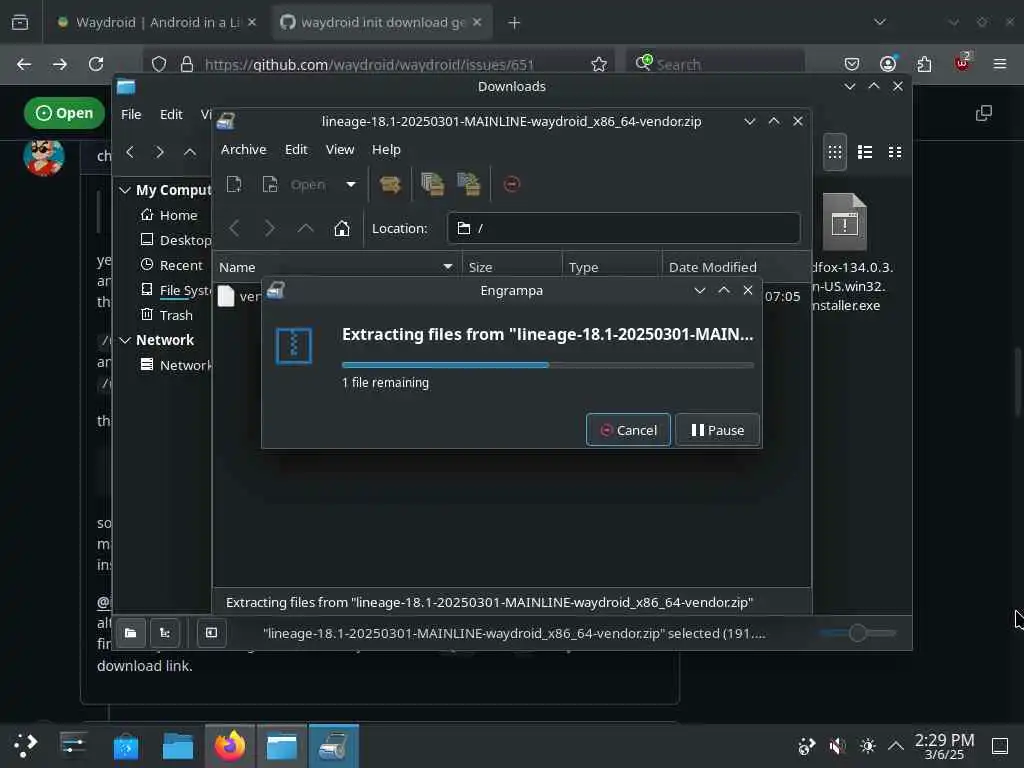1024x768 pixels.
Task: Open Firefox from the taskbar
Action: tap(229, 746)
